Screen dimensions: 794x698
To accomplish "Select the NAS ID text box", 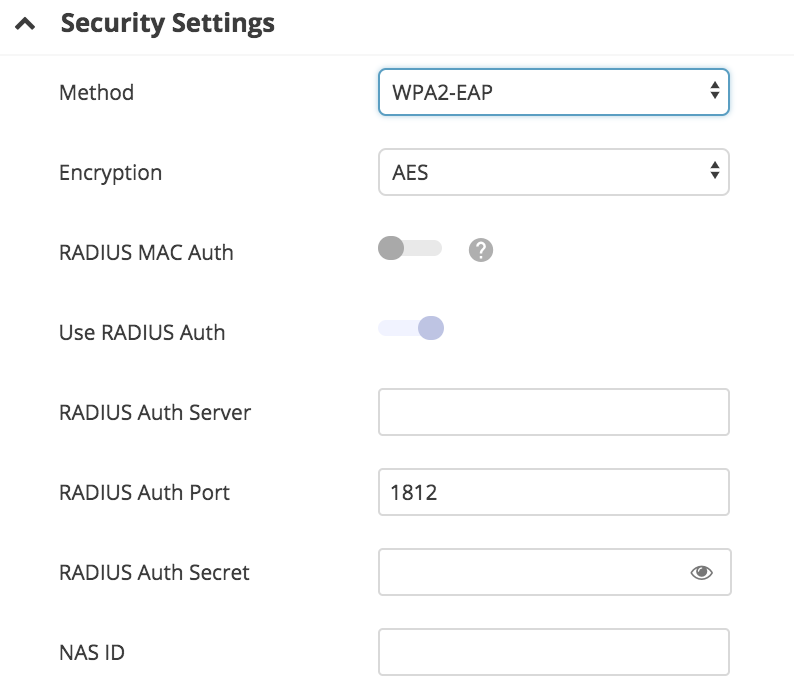I will point(553,652).
